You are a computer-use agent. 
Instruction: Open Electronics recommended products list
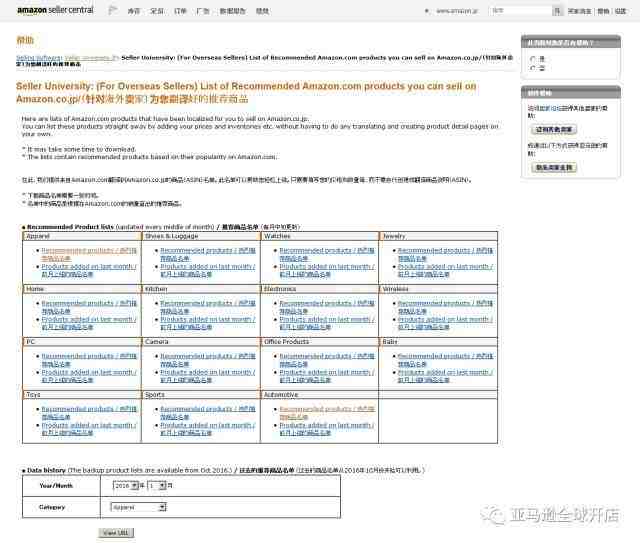pyautogui.click(x=327, y=307)
